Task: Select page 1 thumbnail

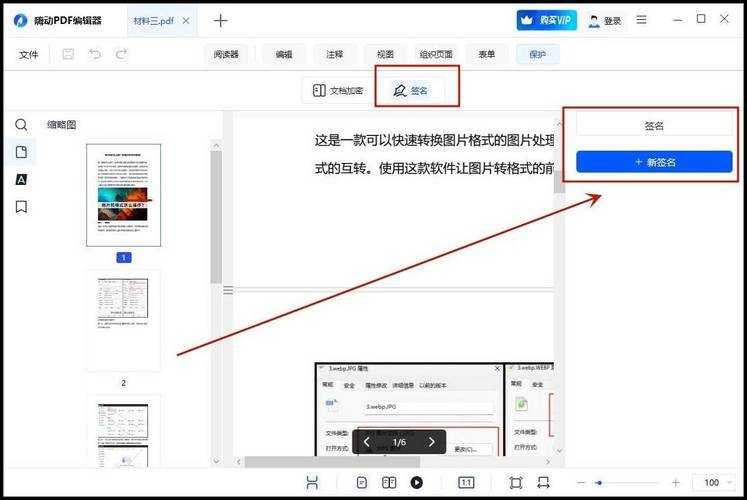Action: (x=123, y=195)
